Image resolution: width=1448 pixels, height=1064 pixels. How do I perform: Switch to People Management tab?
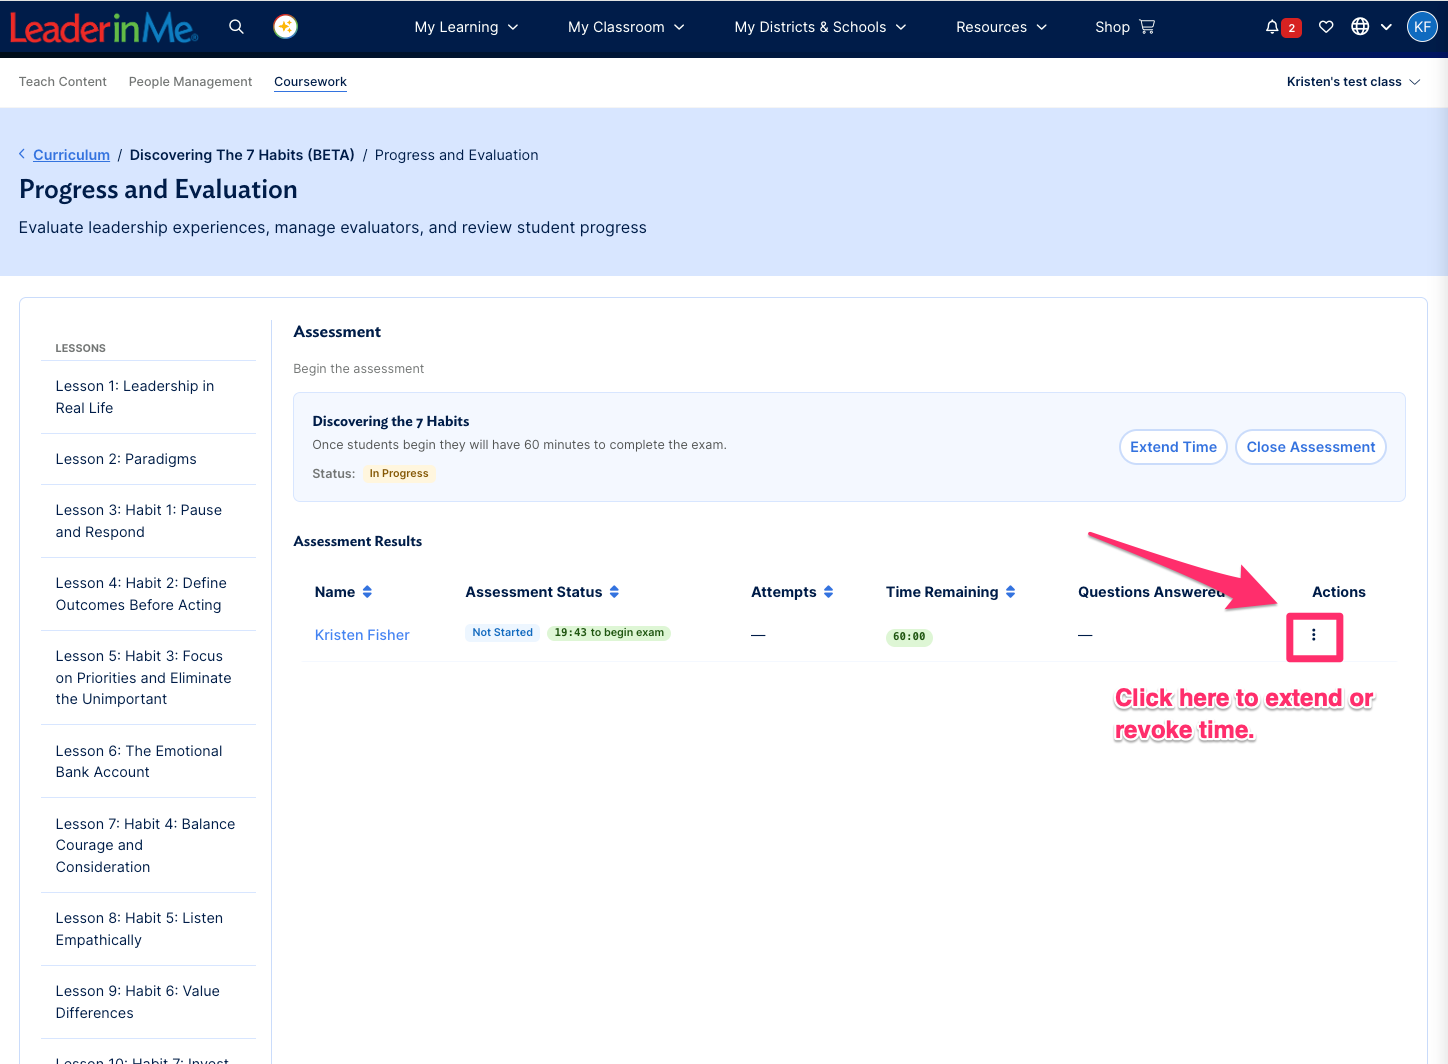pyautogui.click(x=190, y=82)
